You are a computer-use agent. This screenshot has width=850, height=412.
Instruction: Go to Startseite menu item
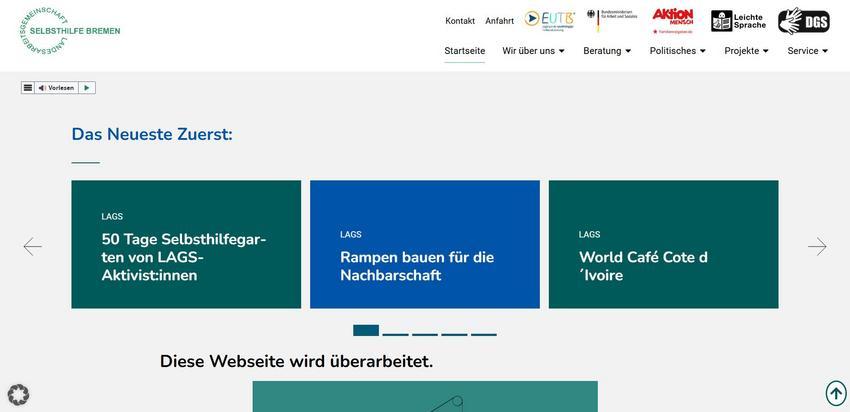[x=465, y=51]
